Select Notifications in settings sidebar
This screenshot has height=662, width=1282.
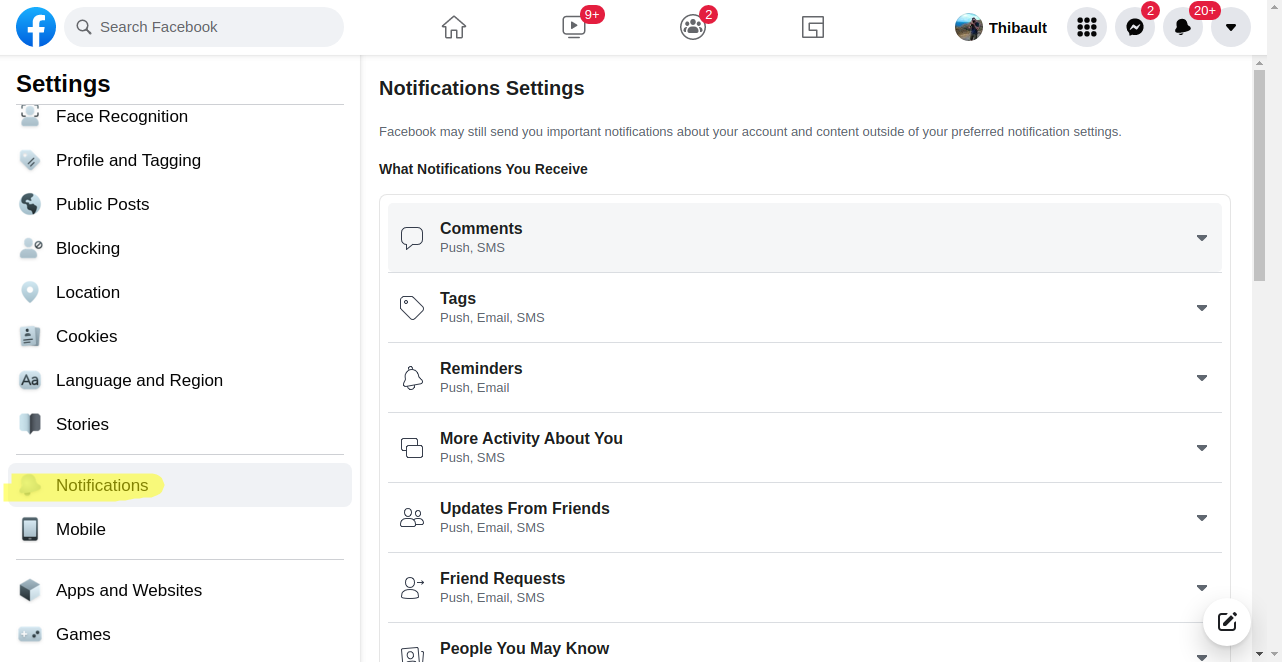180,485
